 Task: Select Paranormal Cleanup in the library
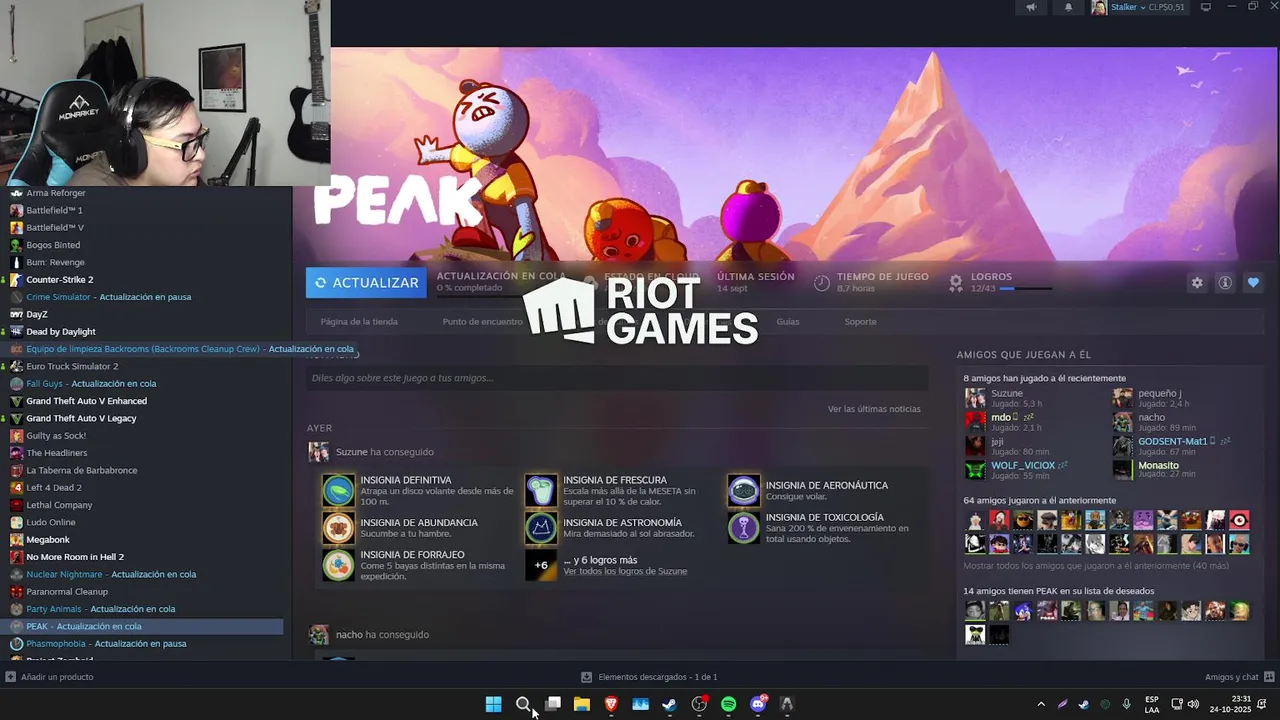66,592
